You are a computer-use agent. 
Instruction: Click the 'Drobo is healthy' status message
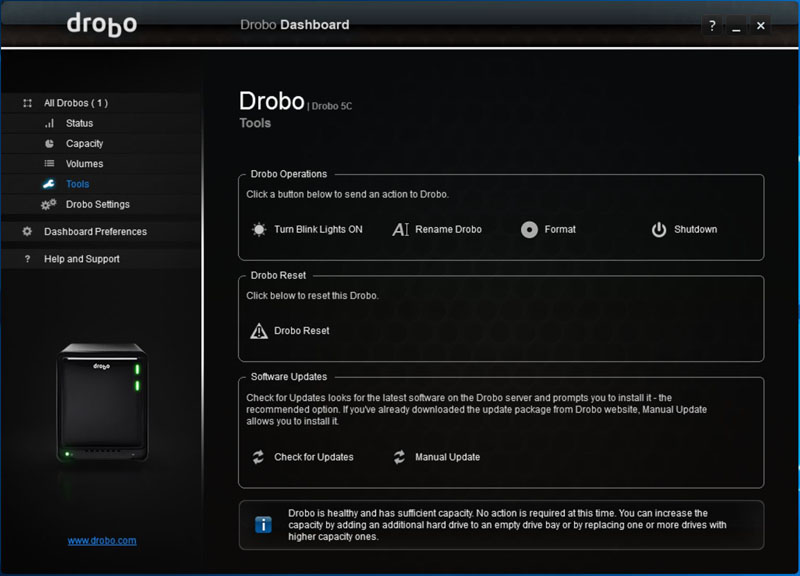(507, 525)
